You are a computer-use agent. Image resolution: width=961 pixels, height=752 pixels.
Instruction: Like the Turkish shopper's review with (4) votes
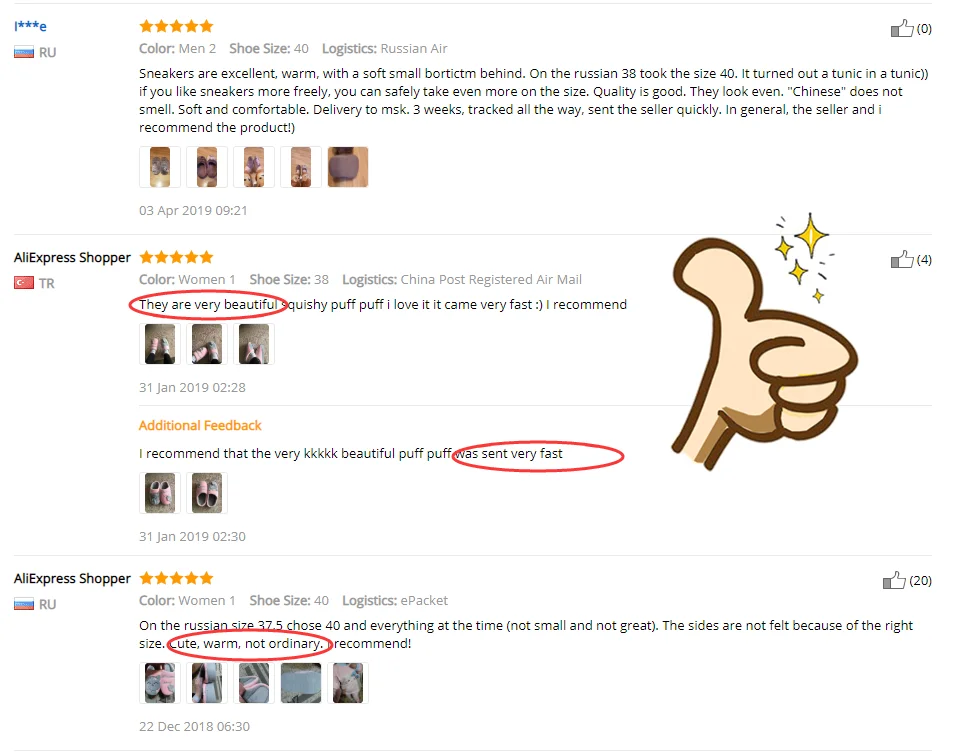(x=902, y=259)
